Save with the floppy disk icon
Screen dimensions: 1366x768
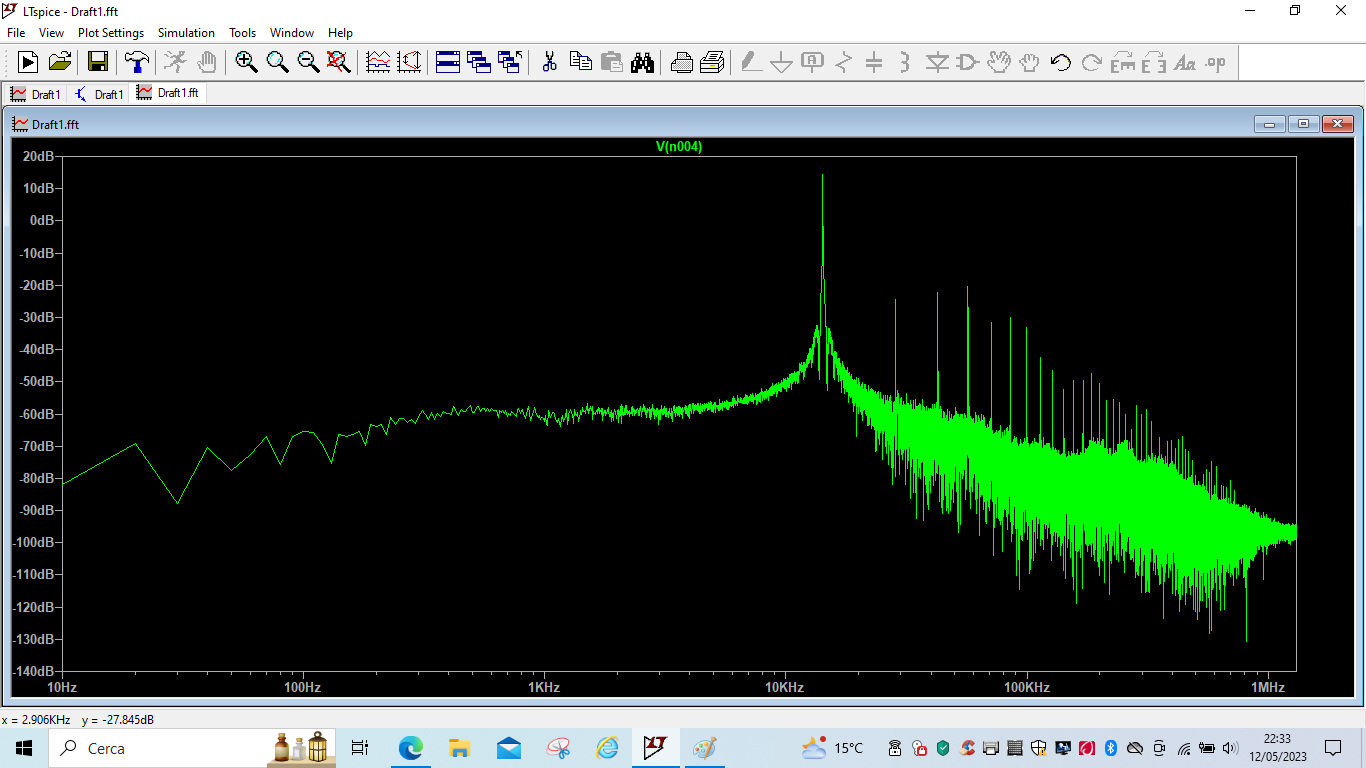click(98, 62)
